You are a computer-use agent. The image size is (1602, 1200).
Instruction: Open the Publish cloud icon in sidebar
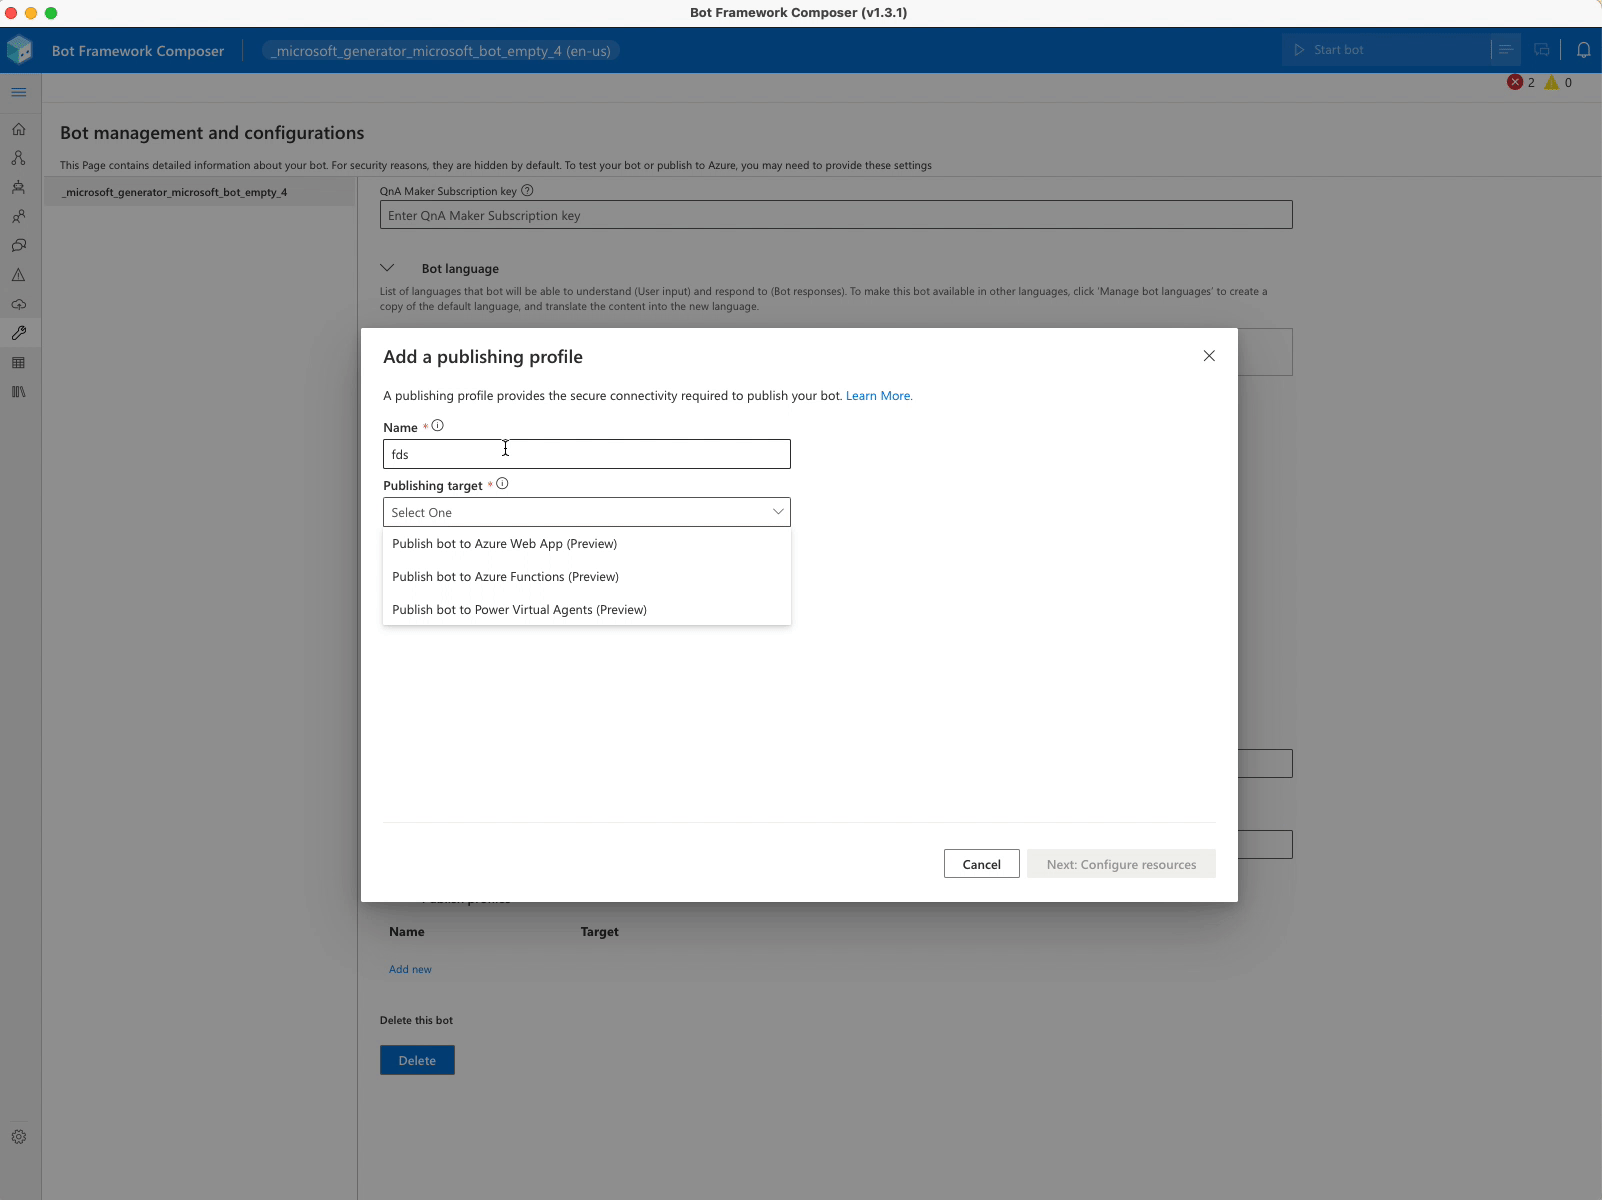[x=19, y=304]
